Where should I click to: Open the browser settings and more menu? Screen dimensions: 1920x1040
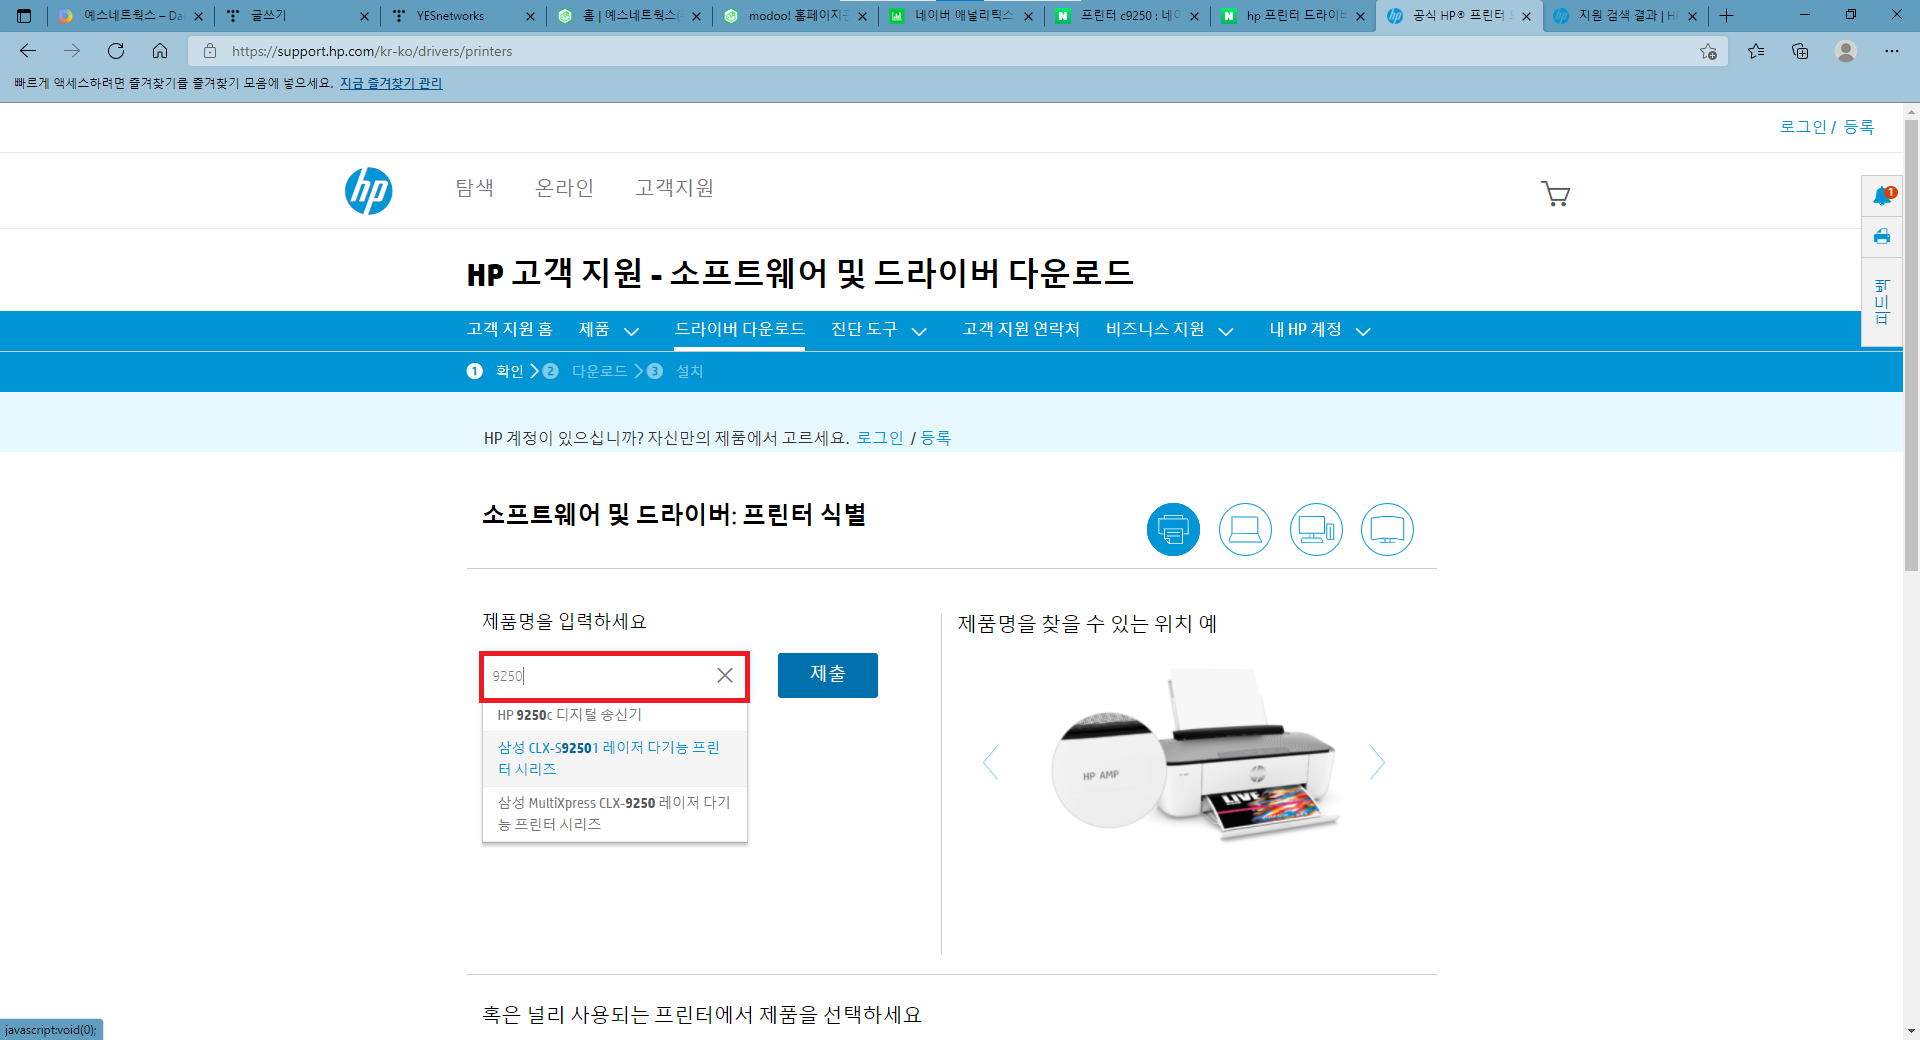click(1892, 51)
